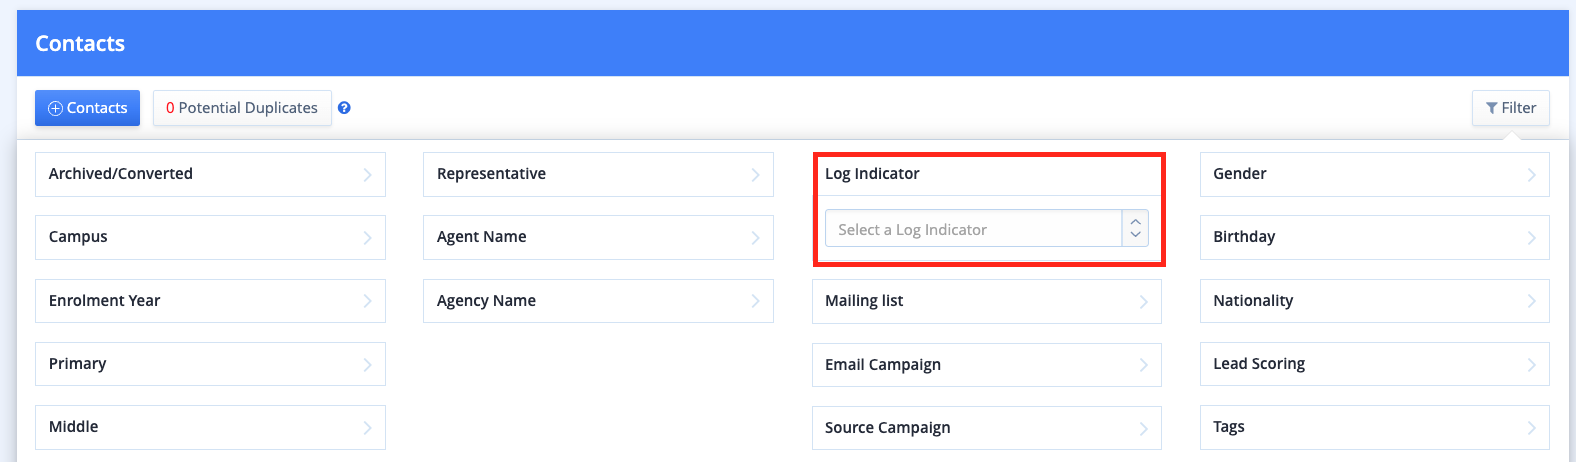Click the Gender filter chevron
Viewport: 1576px width, 462px height.
coord(1531,175)
